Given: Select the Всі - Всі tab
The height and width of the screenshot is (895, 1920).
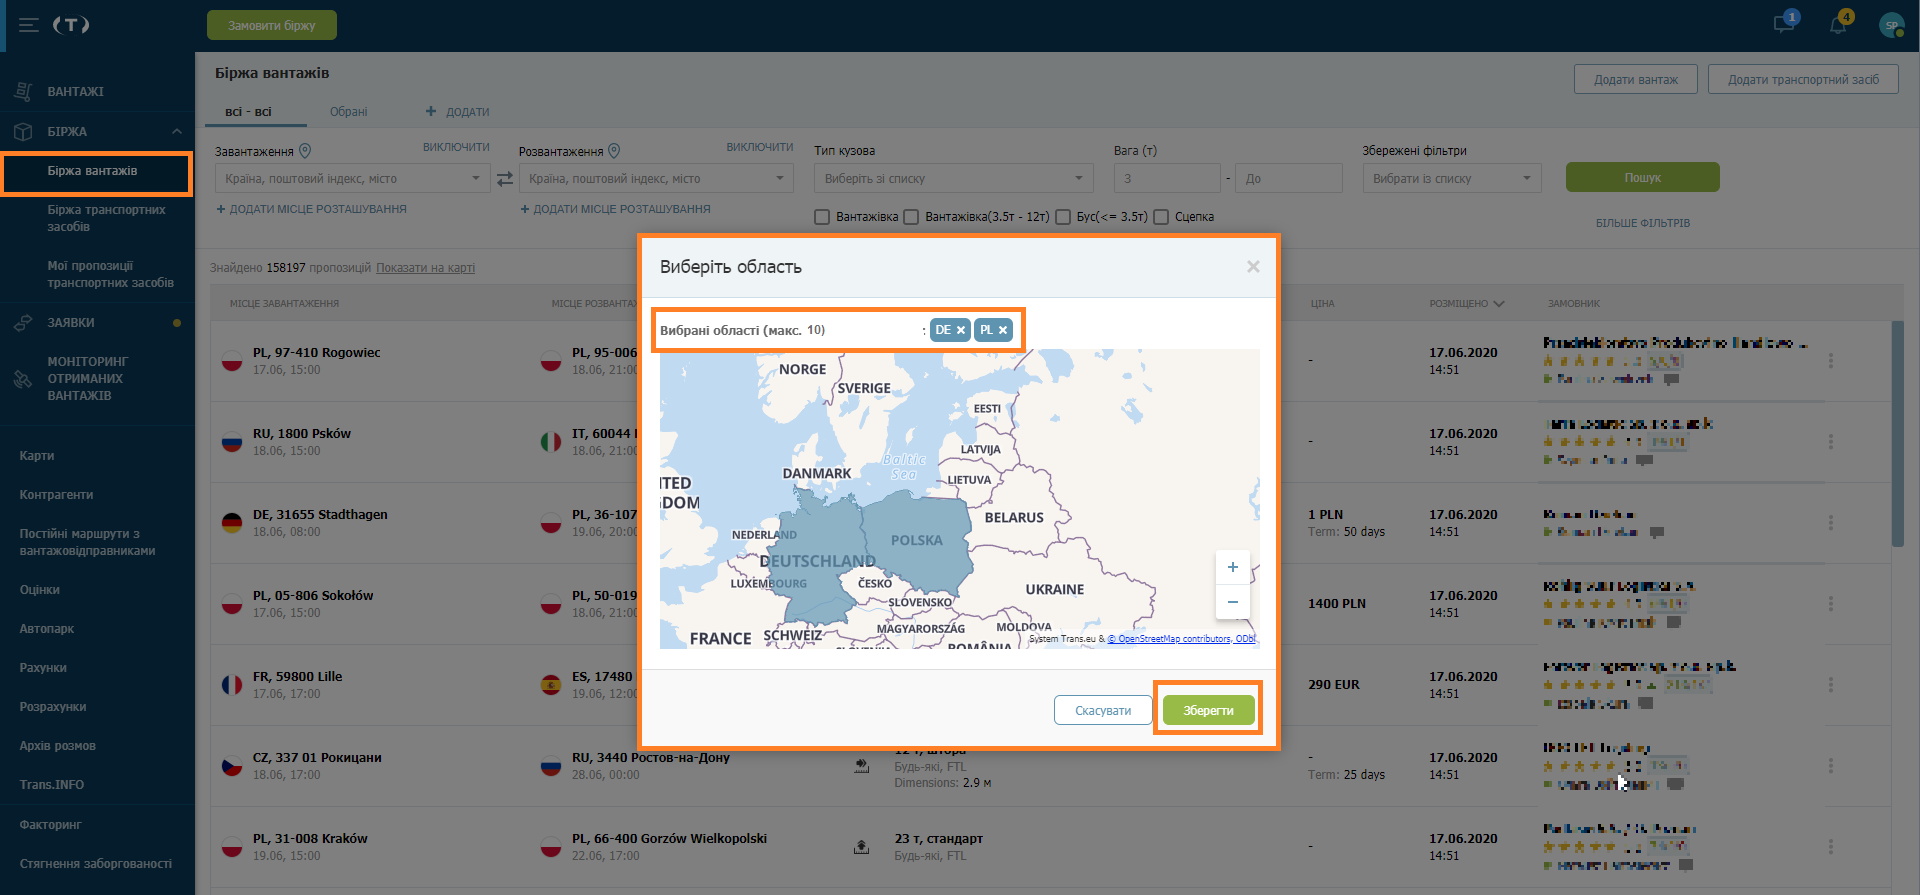Looking at the screenshot, I should pos(249,112).
